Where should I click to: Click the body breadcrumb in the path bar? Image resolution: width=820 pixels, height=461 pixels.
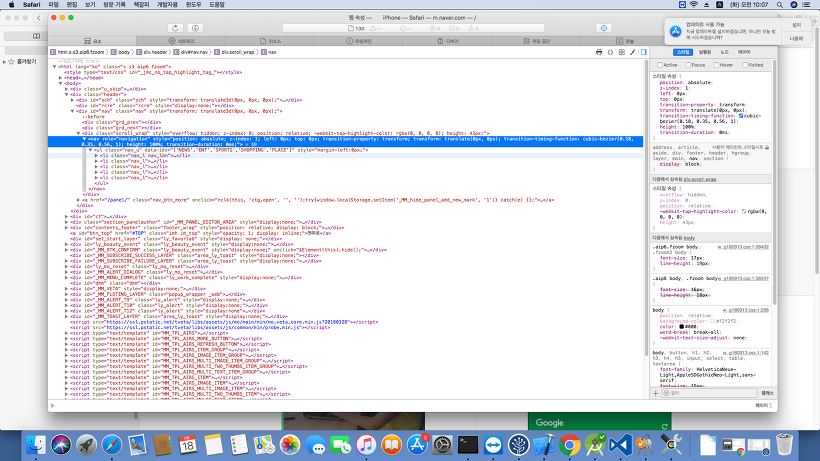[x=120, y=52]
